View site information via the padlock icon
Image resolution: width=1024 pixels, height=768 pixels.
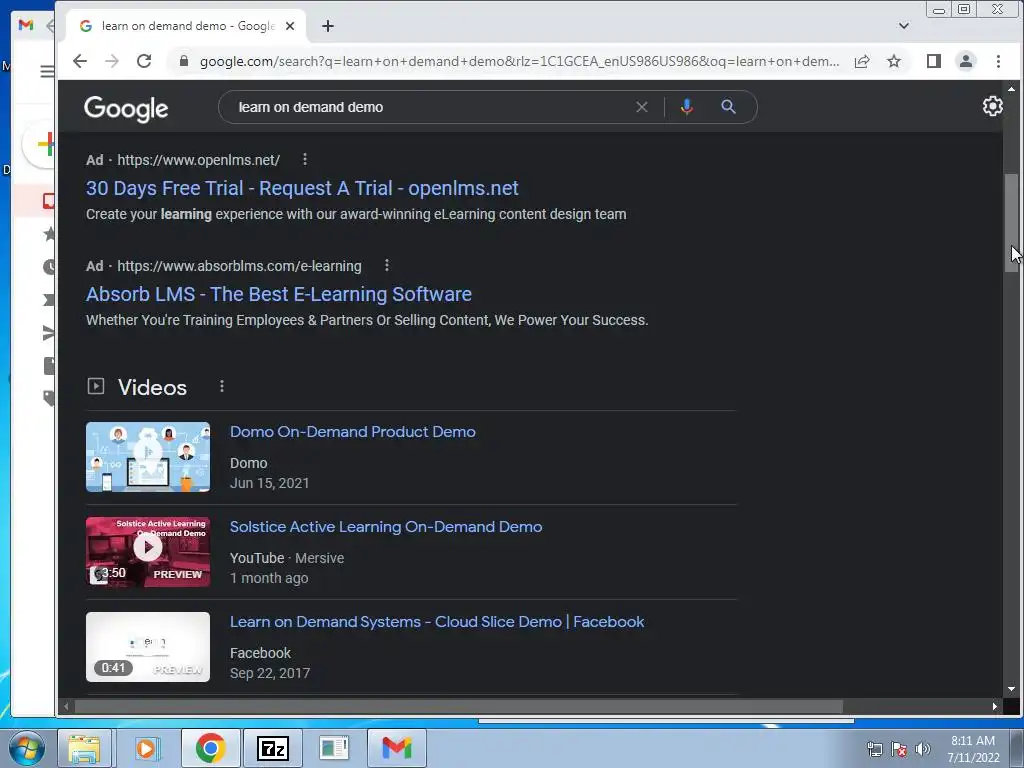[184, 61]
